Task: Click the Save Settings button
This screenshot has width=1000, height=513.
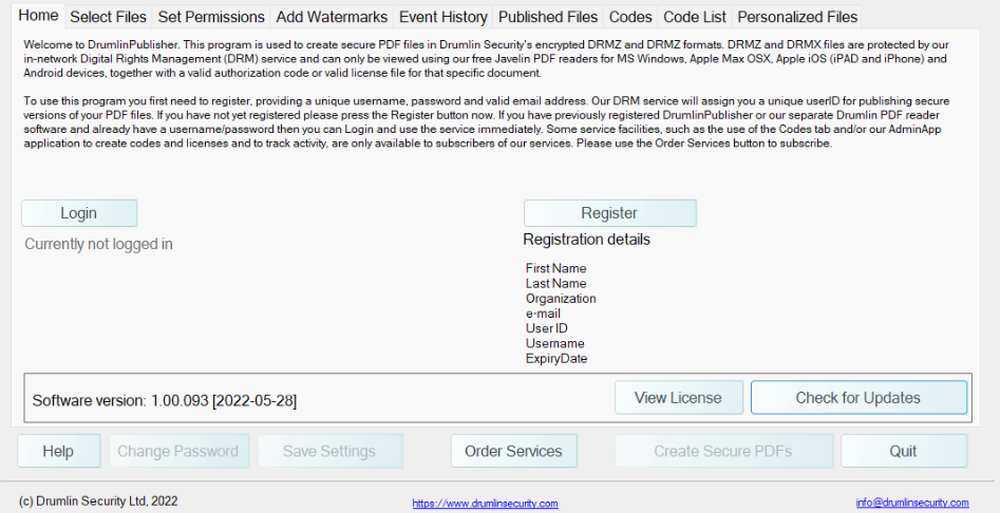Action: point(330,451)
